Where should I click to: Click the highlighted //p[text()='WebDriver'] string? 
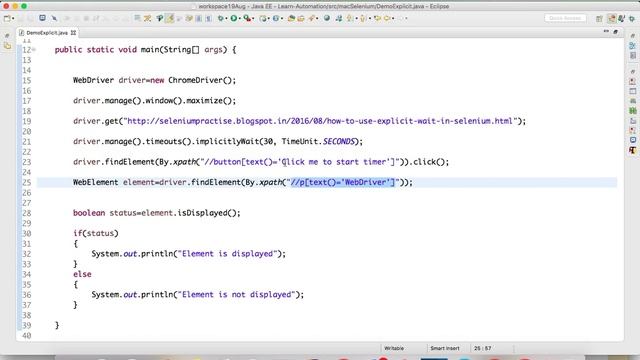343,182
